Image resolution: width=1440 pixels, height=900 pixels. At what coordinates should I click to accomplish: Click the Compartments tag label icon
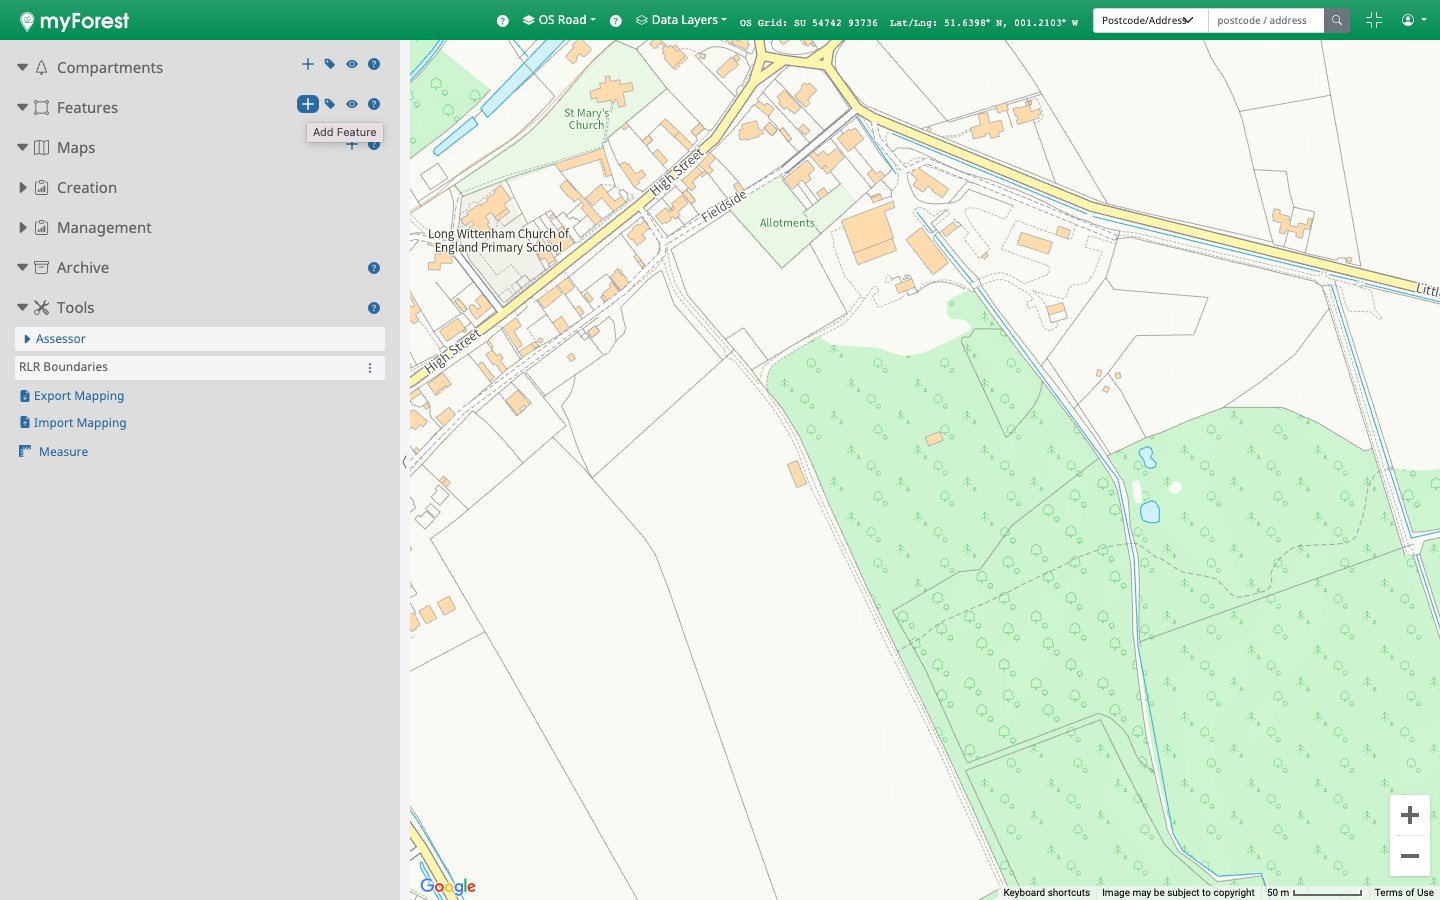click(x=330, y=64)
